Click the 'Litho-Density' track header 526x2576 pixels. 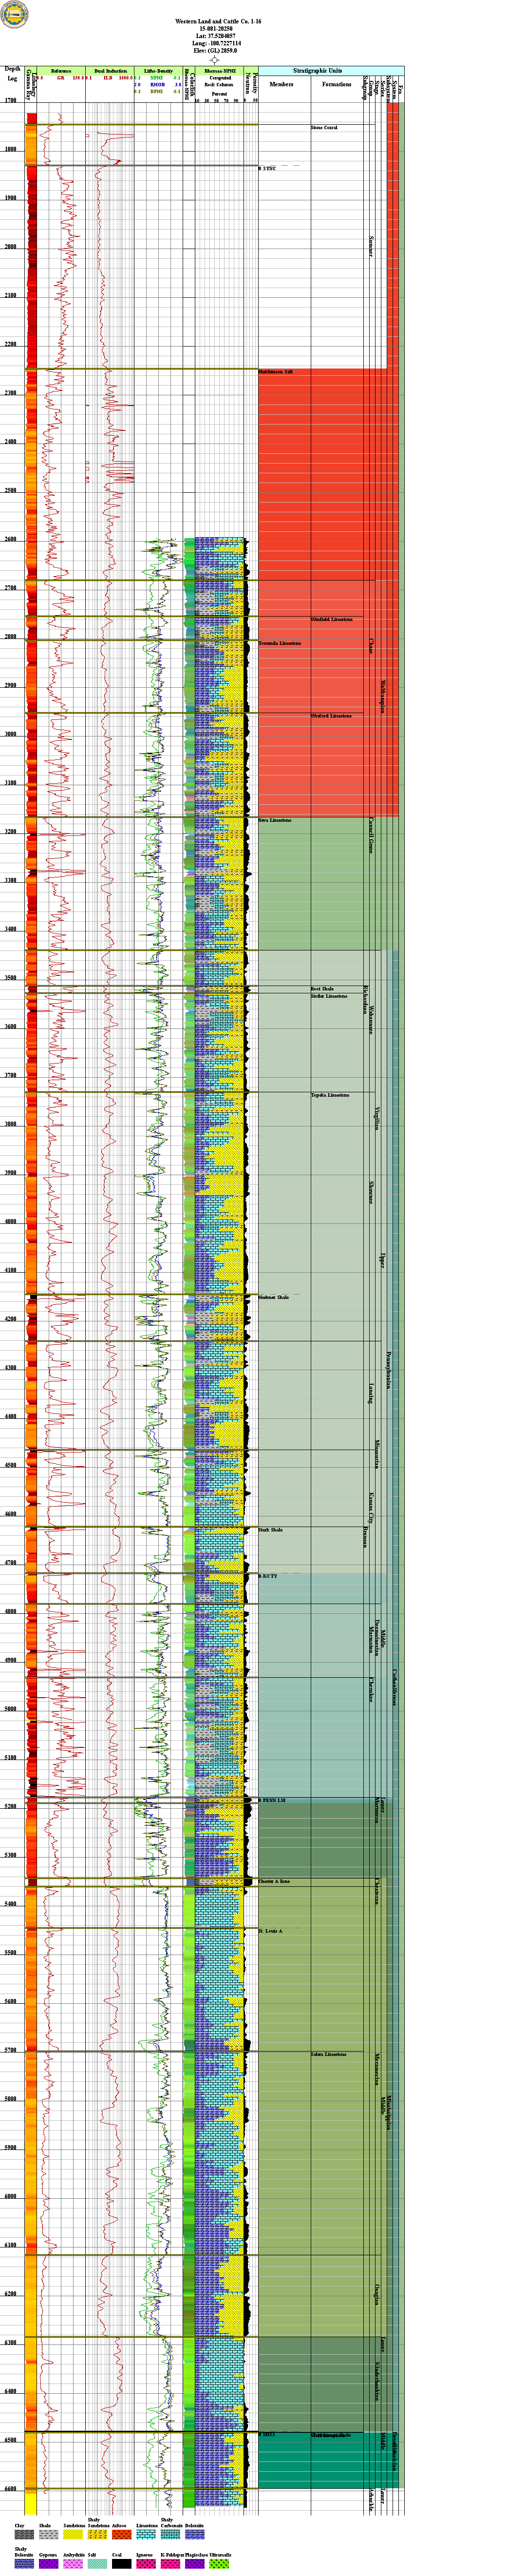click(158, 71)
